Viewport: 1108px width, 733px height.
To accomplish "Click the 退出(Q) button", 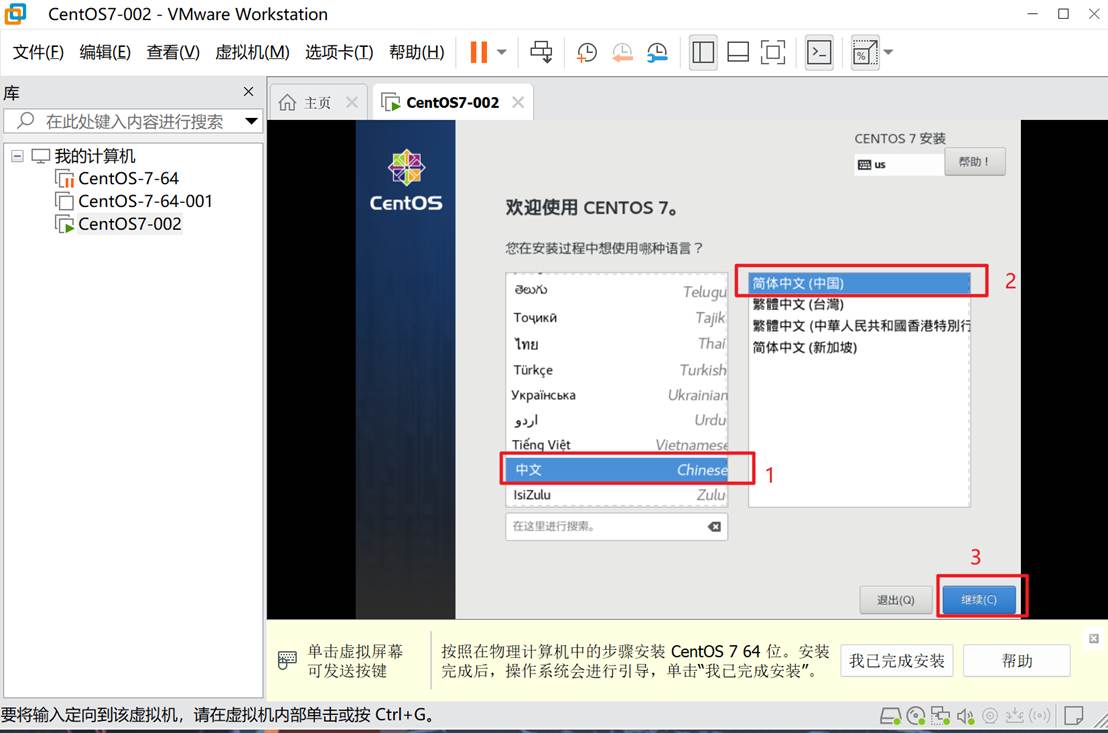I will tap(895, 600).
